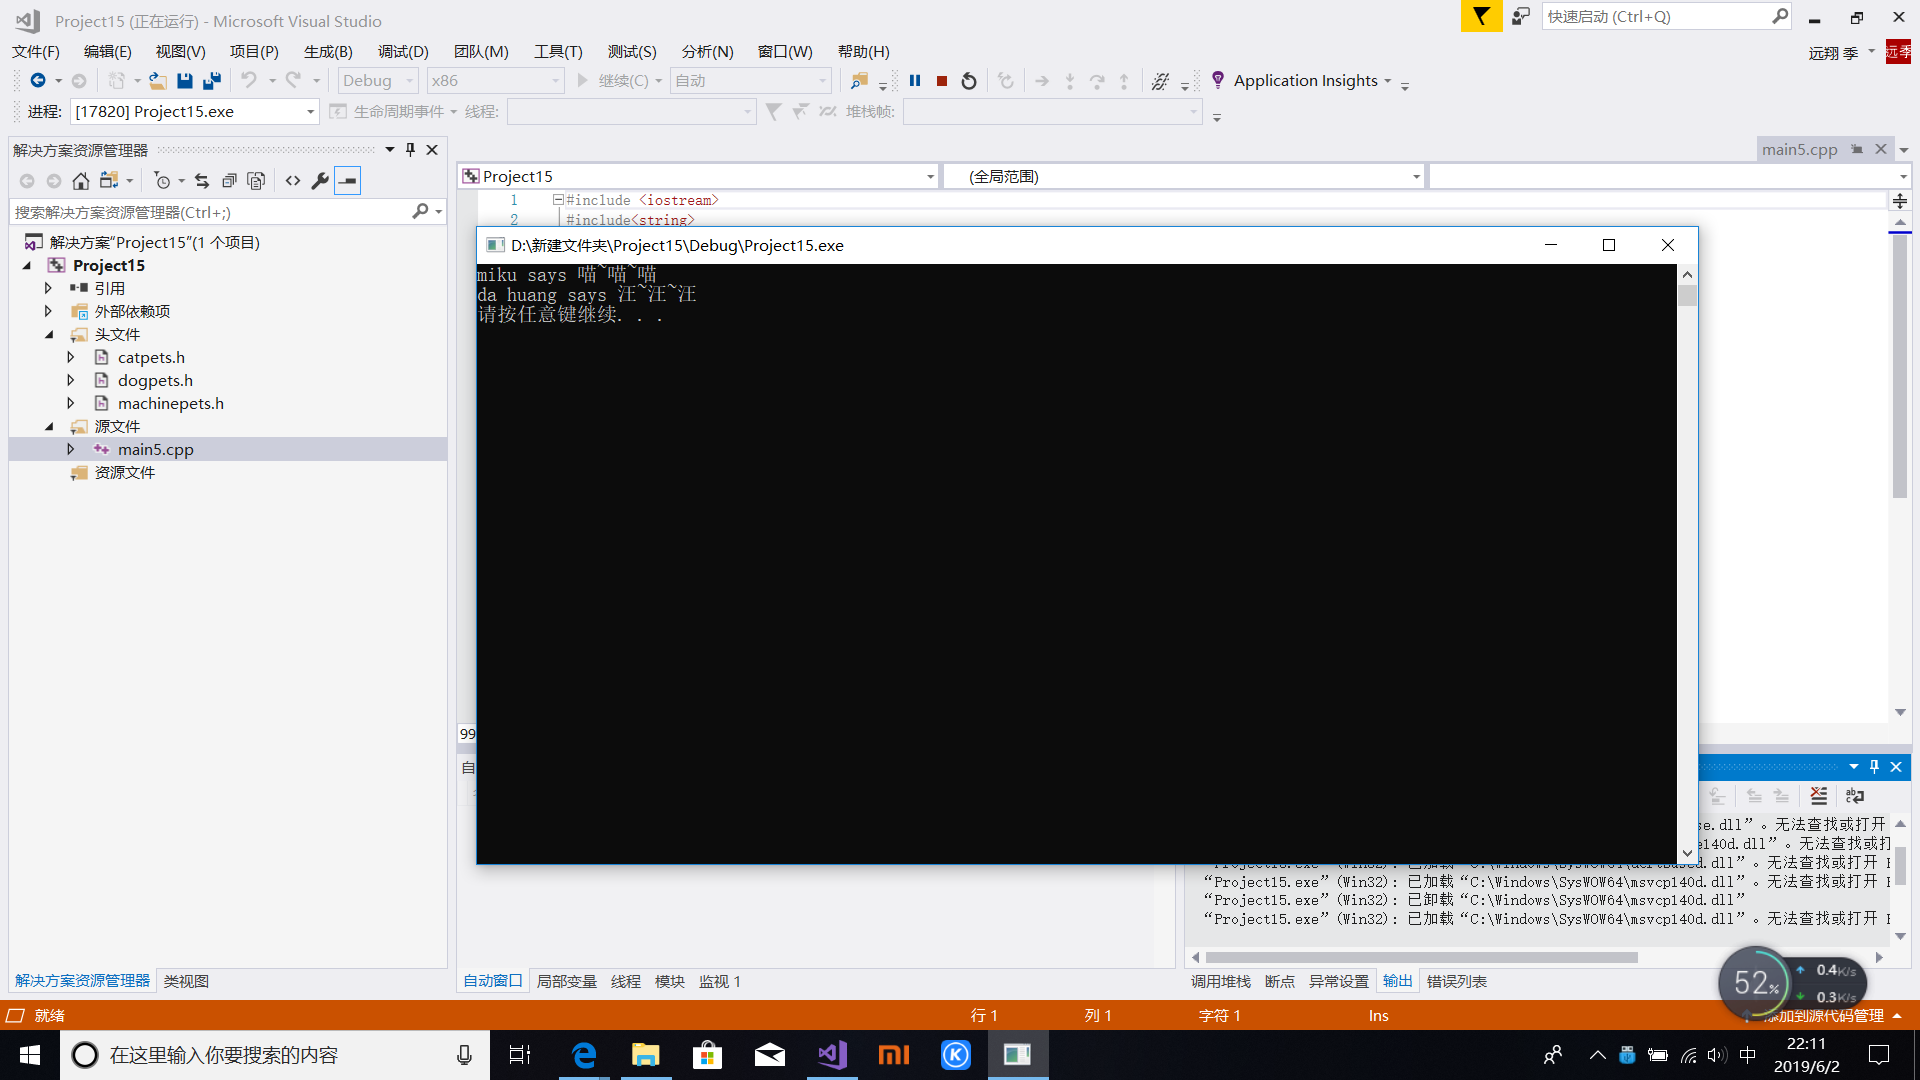Click Collapse All in Solution Explorer
Image resolution: width=1920 pixels, height=1080 pixels.
click(x=229, y=181)
